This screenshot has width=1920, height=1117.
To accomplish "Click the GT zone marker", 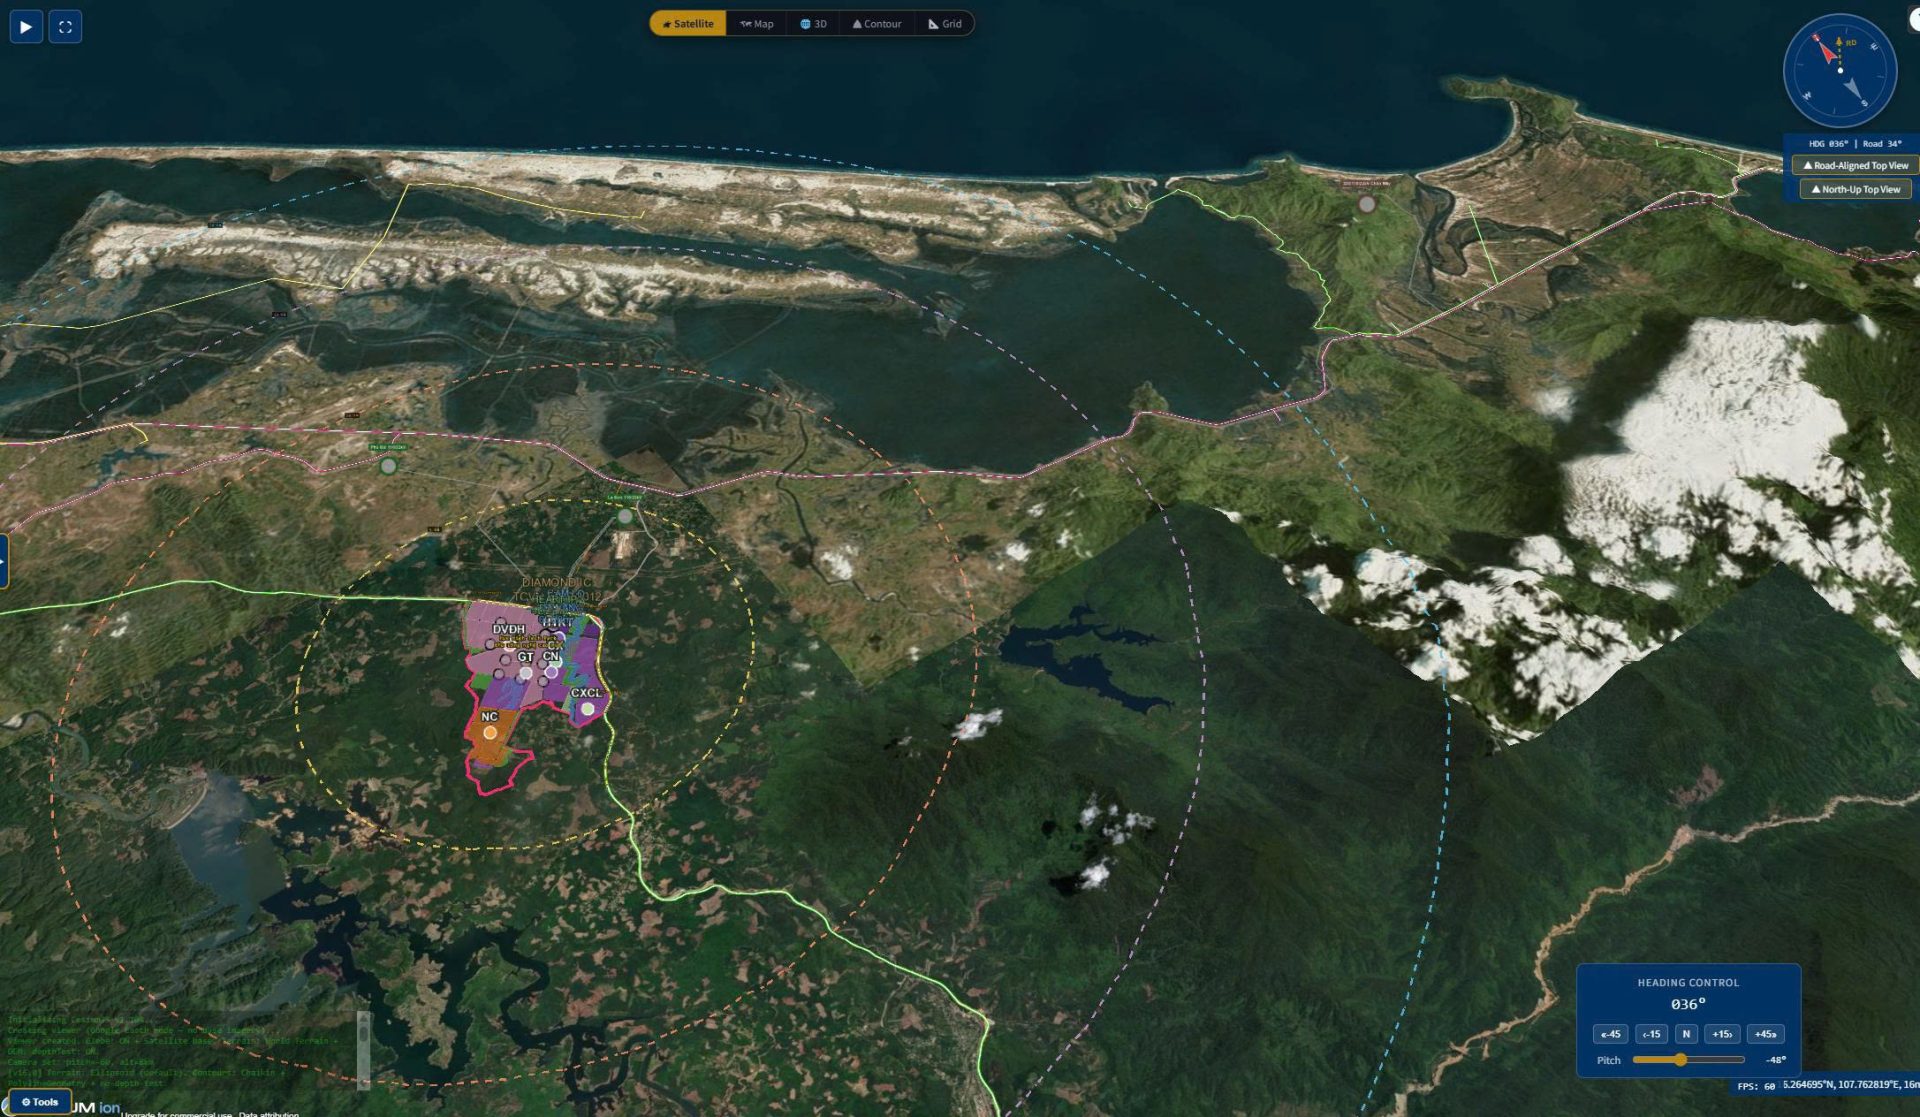I will tap(526, 673).
